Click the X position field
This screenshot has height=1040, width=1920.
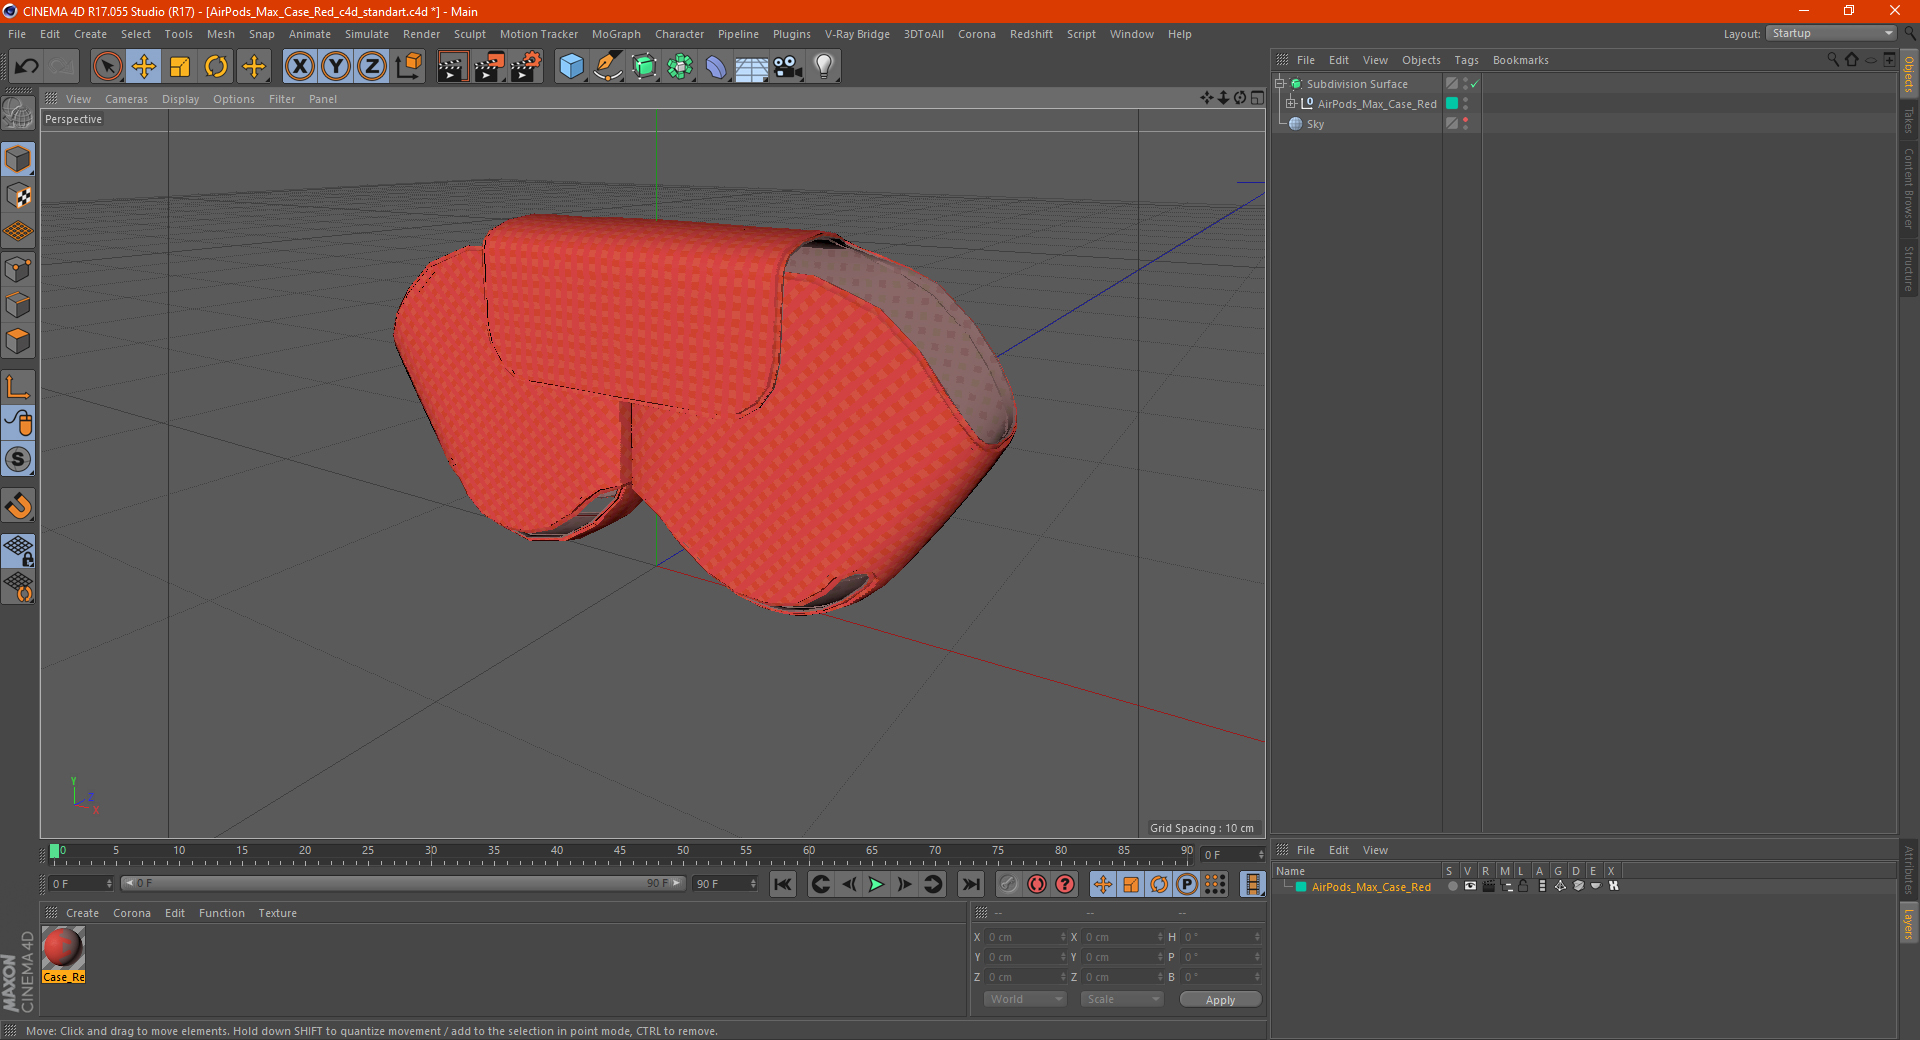(x=1026, y=937)
